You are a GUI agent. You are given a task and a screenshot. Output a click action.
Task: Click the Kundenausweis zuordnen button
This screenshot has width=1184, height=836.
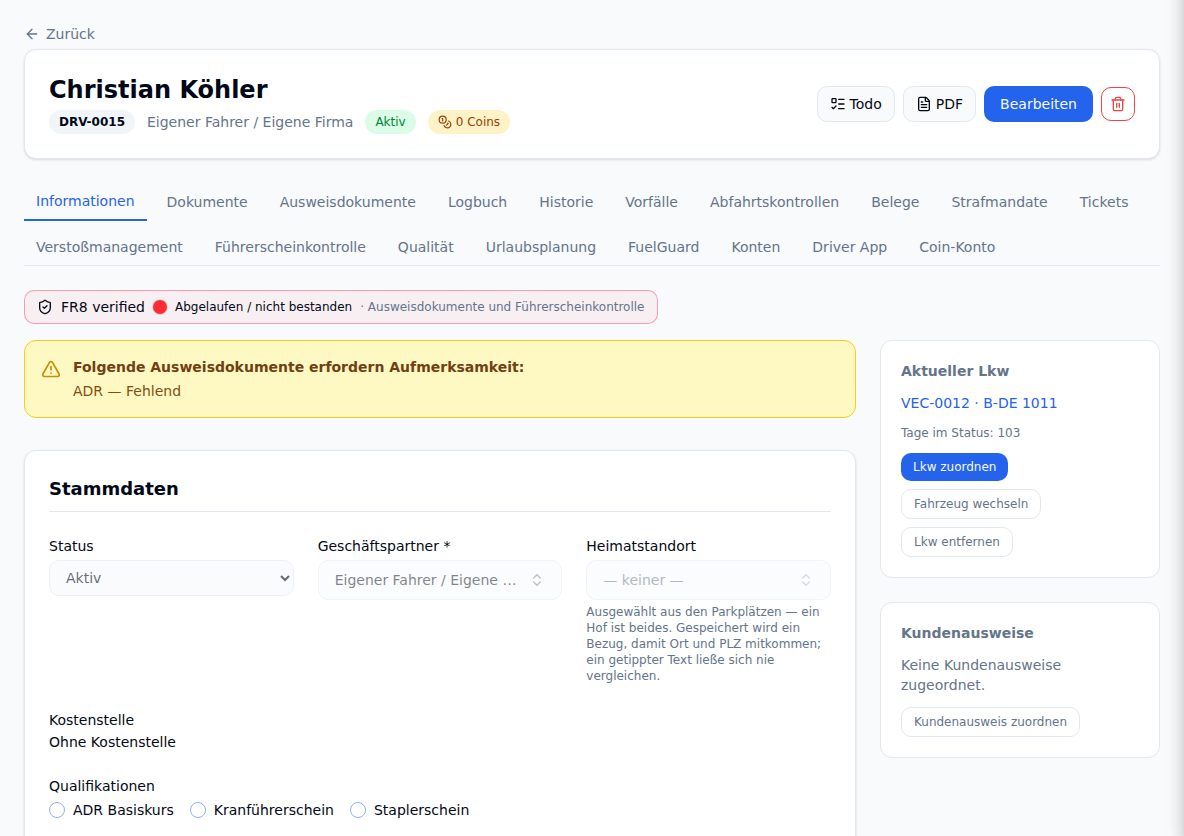(x=990, y=722)
